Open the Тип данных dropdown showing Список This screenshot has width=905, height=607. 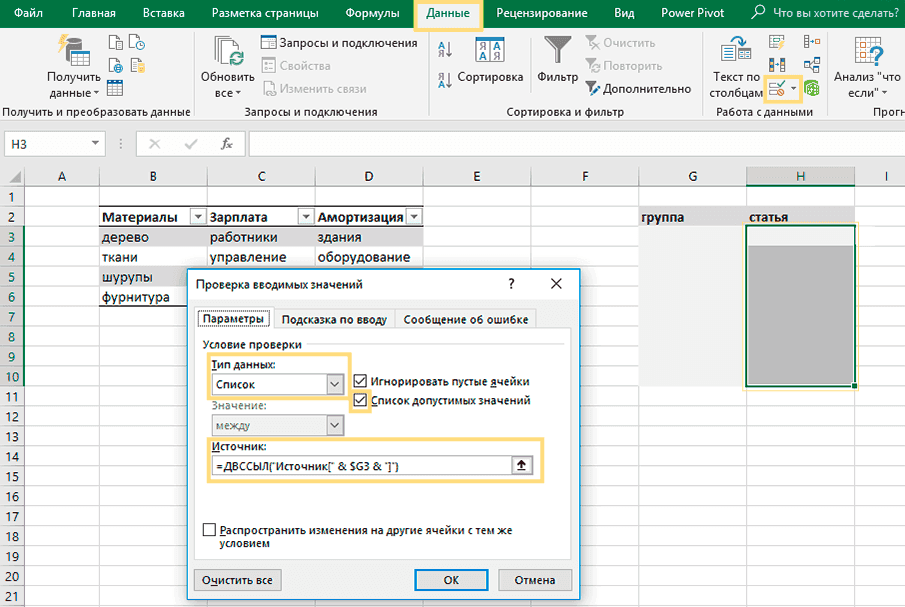pyautogui.click(x=333, y=386)
